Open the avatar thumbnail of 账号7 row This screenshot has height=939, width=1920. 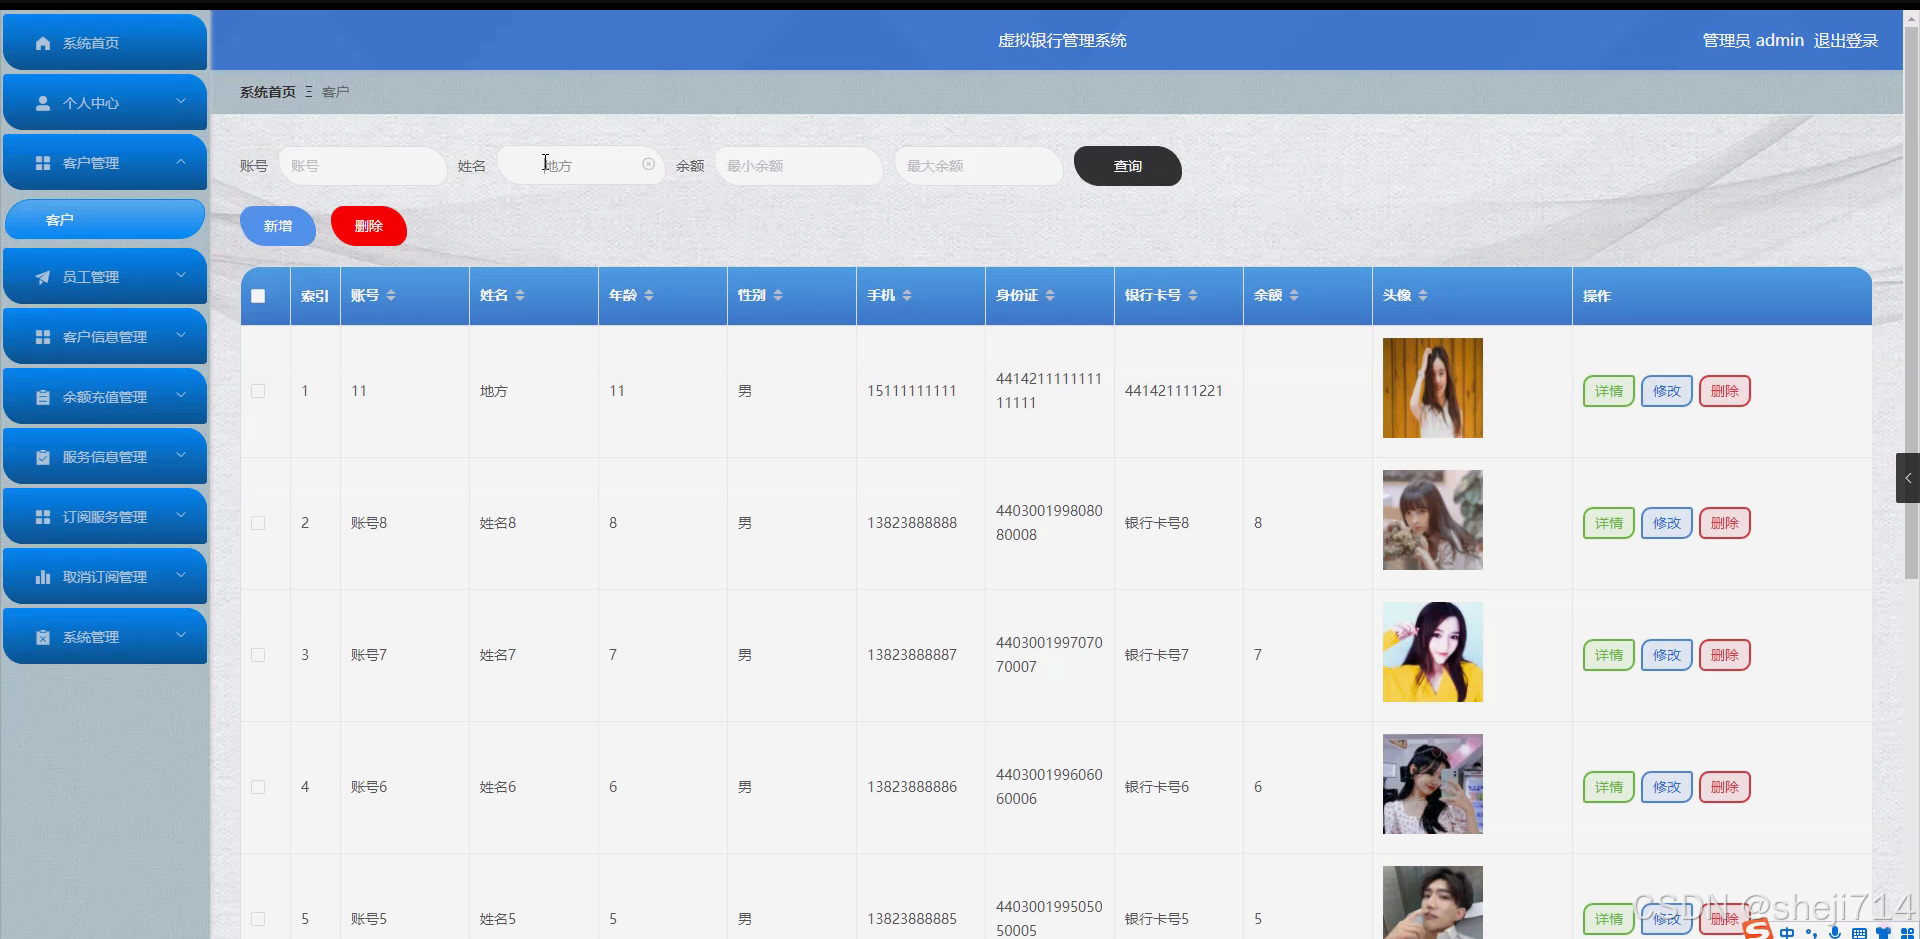click(x=1433, y=652)
